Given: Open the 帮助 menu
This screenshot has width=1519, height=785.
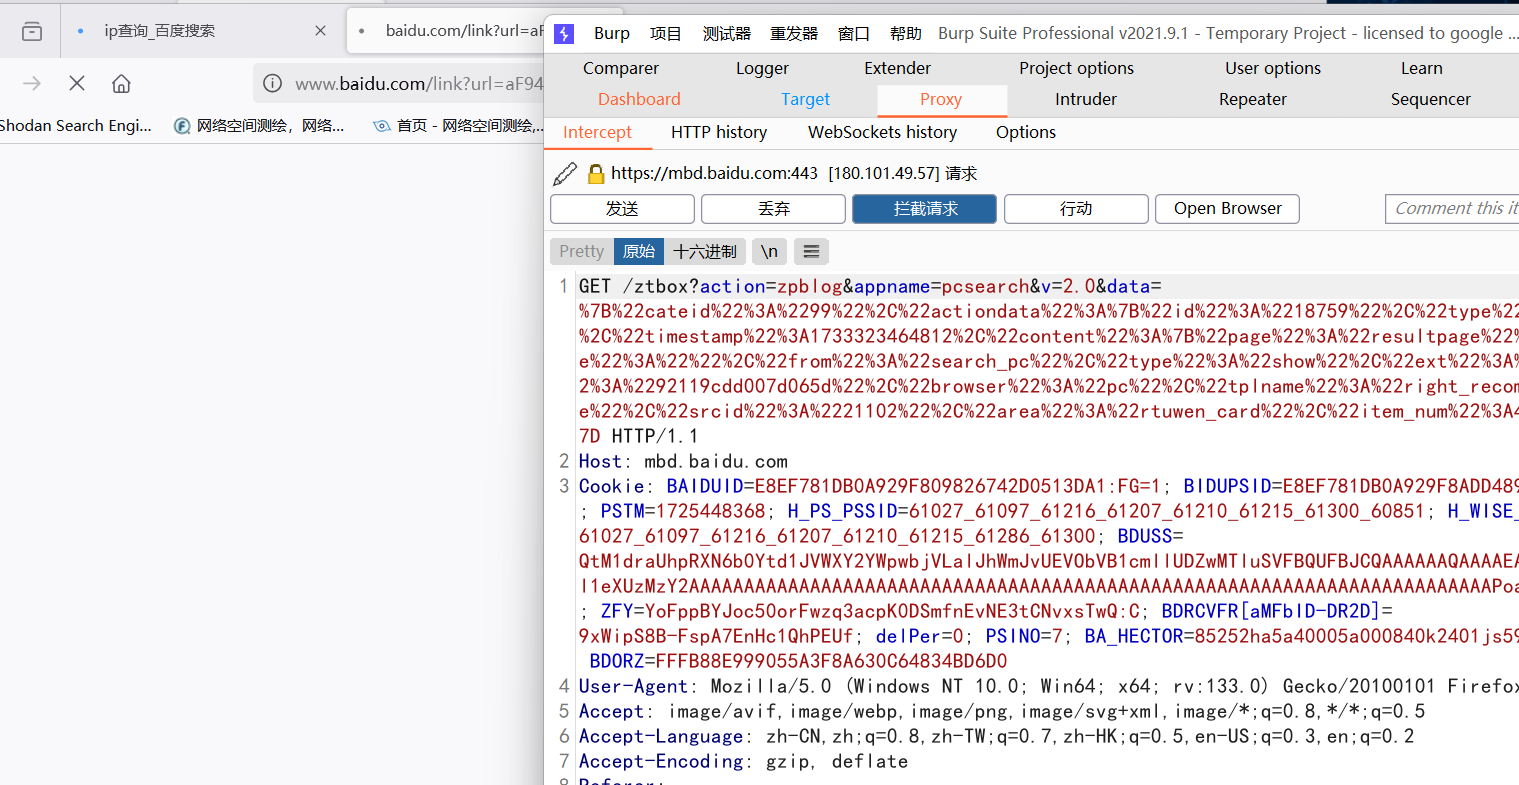Looking at the screenshot, I should pos(906,34).
